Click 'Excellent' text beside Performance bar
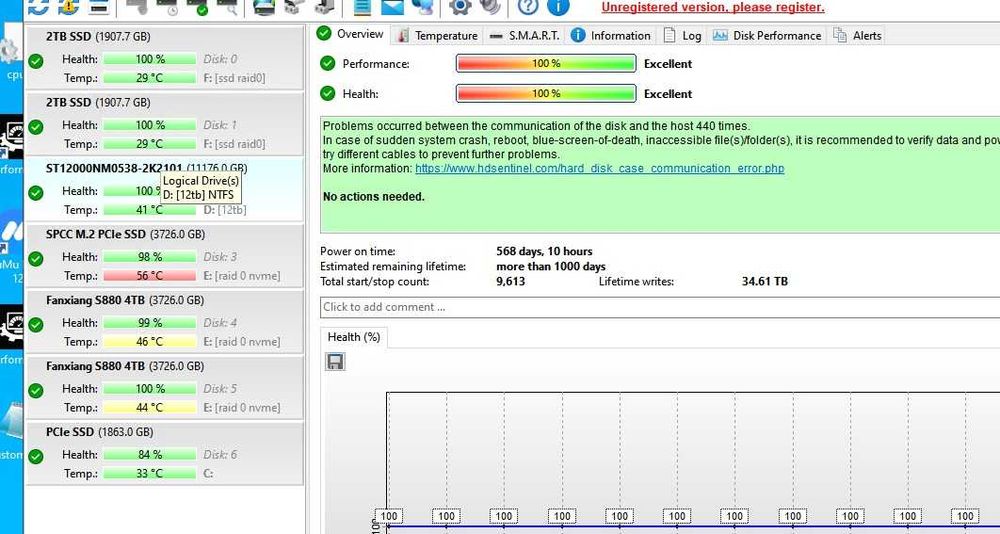This screenshot has height=534, width=1000. 668,64
